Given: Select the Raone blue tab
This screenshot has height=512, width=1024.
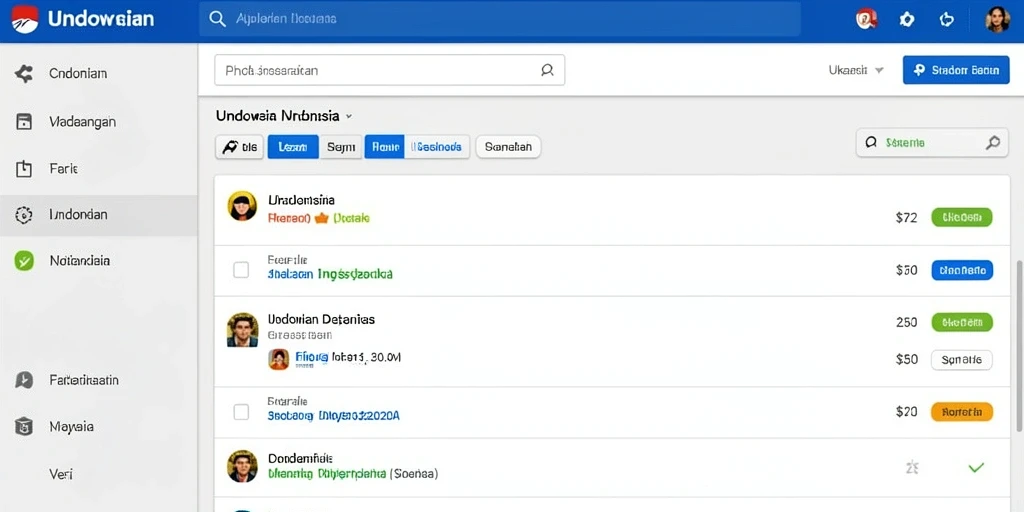Looking at the screenshot, I should pyautogui.click(x=385, y=147).
